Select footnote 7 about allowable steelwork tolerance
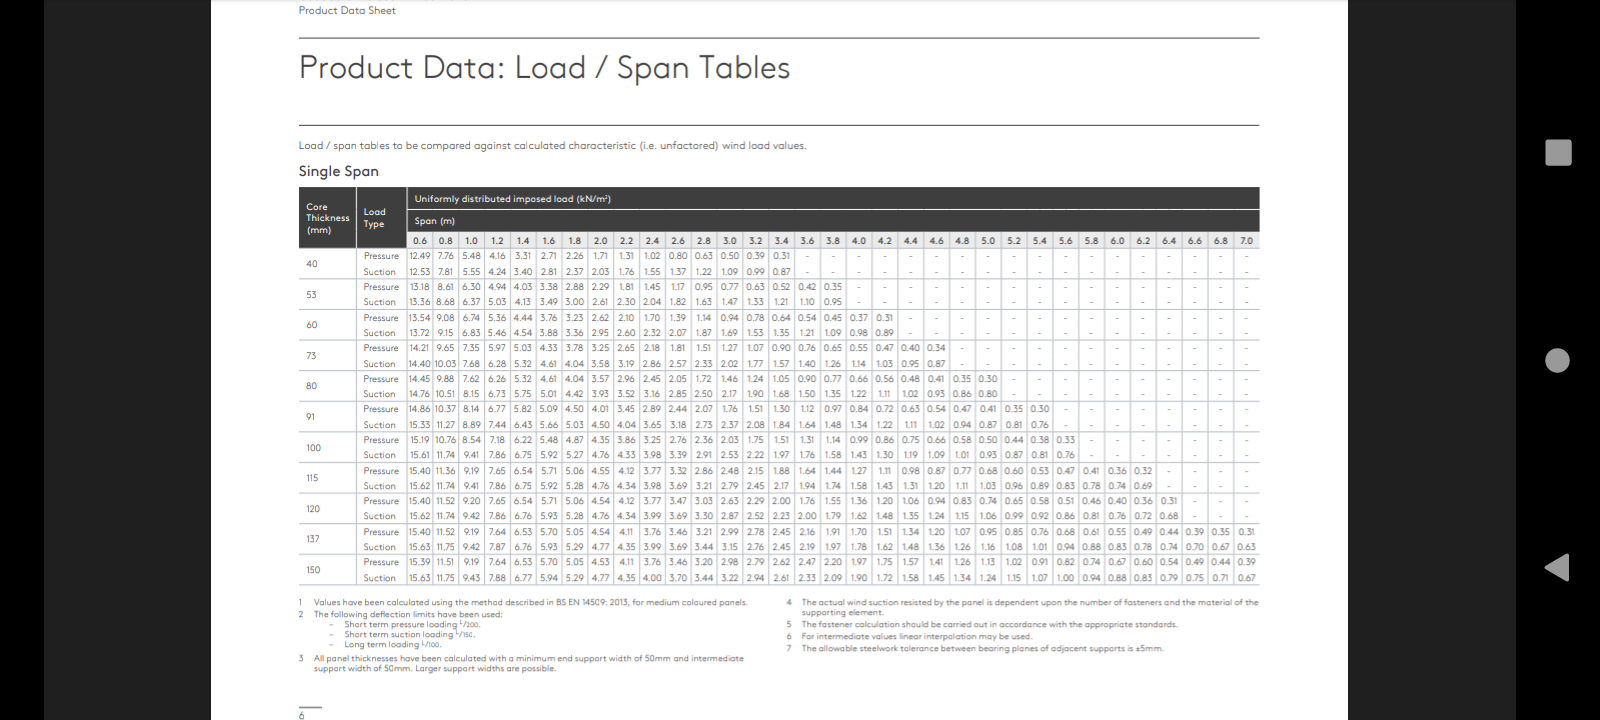Viewport: 1600px width, 720px height. (x=975, y=648)
